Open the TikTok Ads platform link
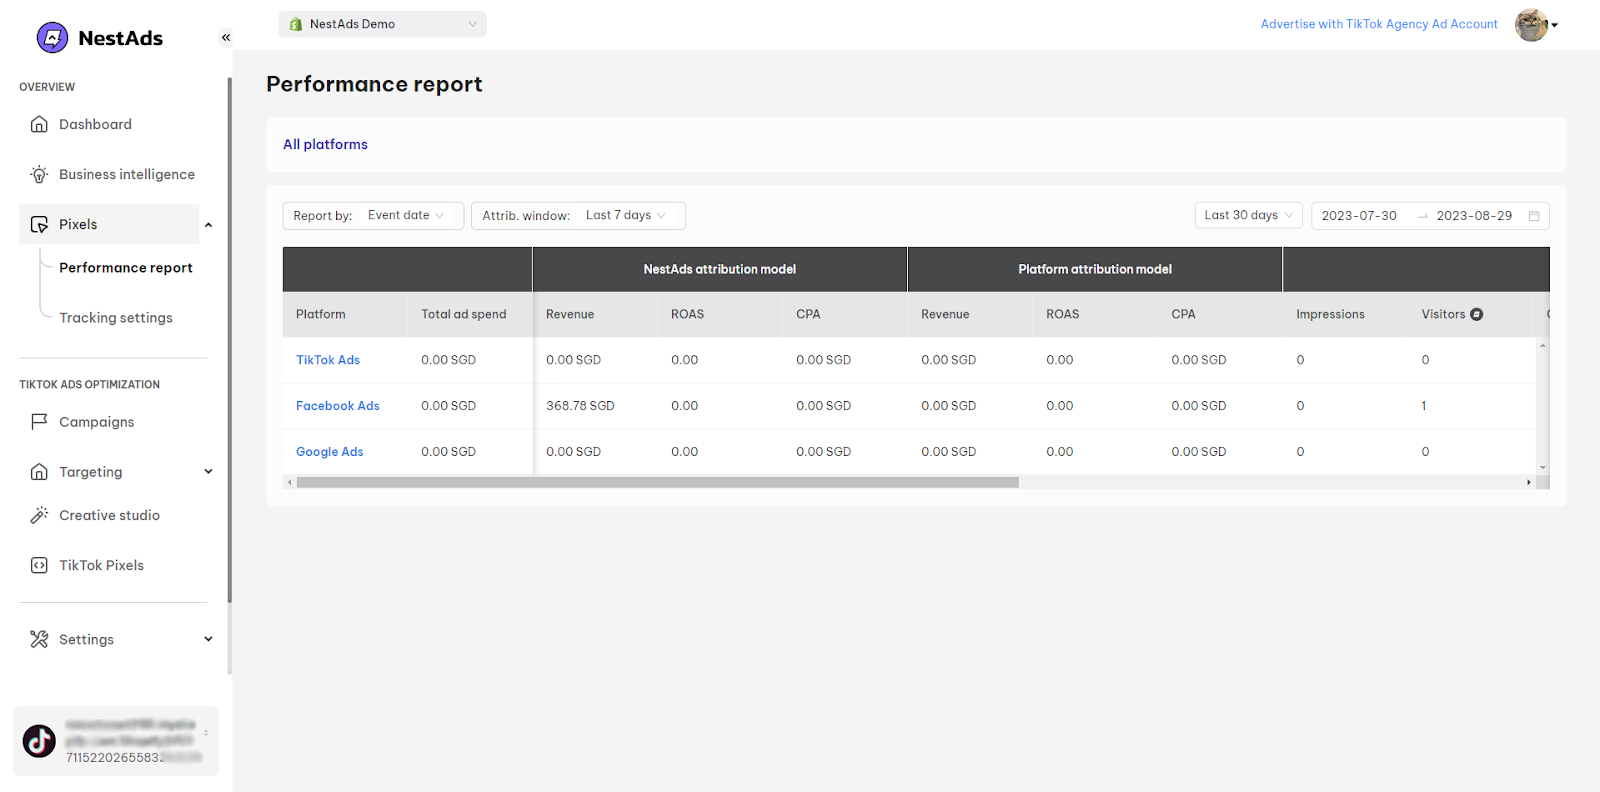 [x=328, y=360]
